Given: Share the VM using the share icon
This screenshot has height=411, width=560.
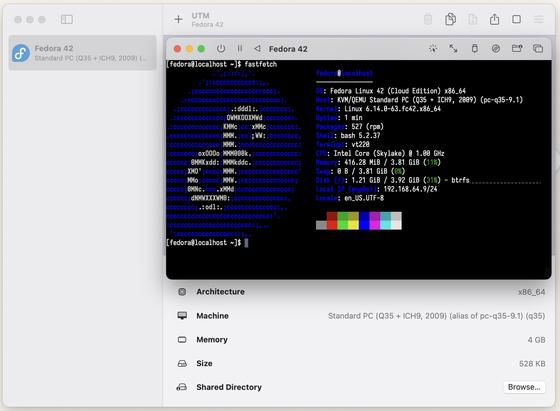Looking at the screenshot, I should pyautogui.click(x=495, y=19).
